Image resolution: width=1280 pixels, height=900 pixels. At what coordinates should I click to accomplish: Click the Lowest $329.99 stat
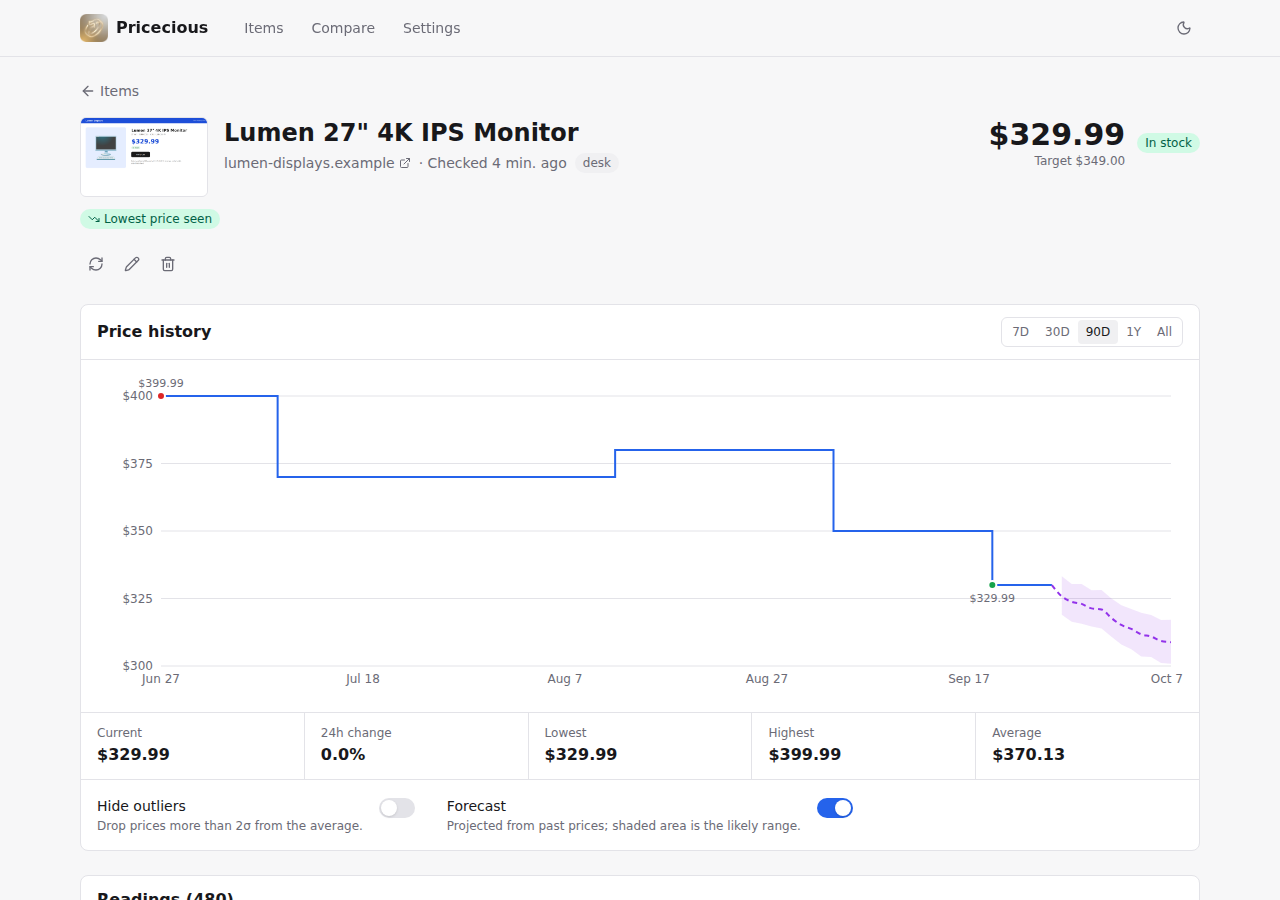(x=640, y=746)
